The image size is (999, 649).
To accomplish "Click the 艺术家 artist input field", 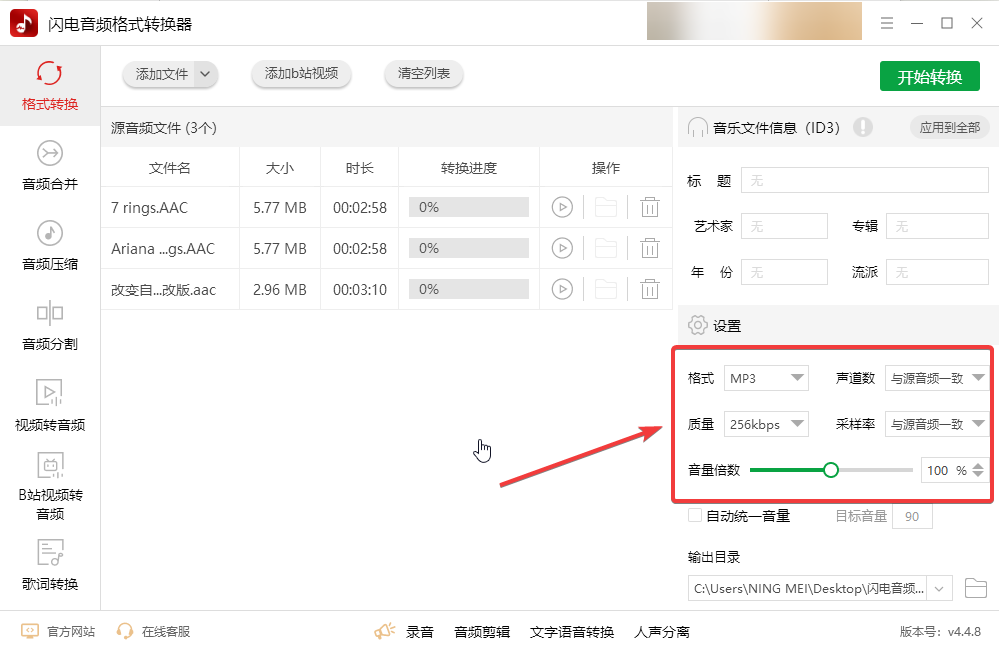I will pos(784,226).
